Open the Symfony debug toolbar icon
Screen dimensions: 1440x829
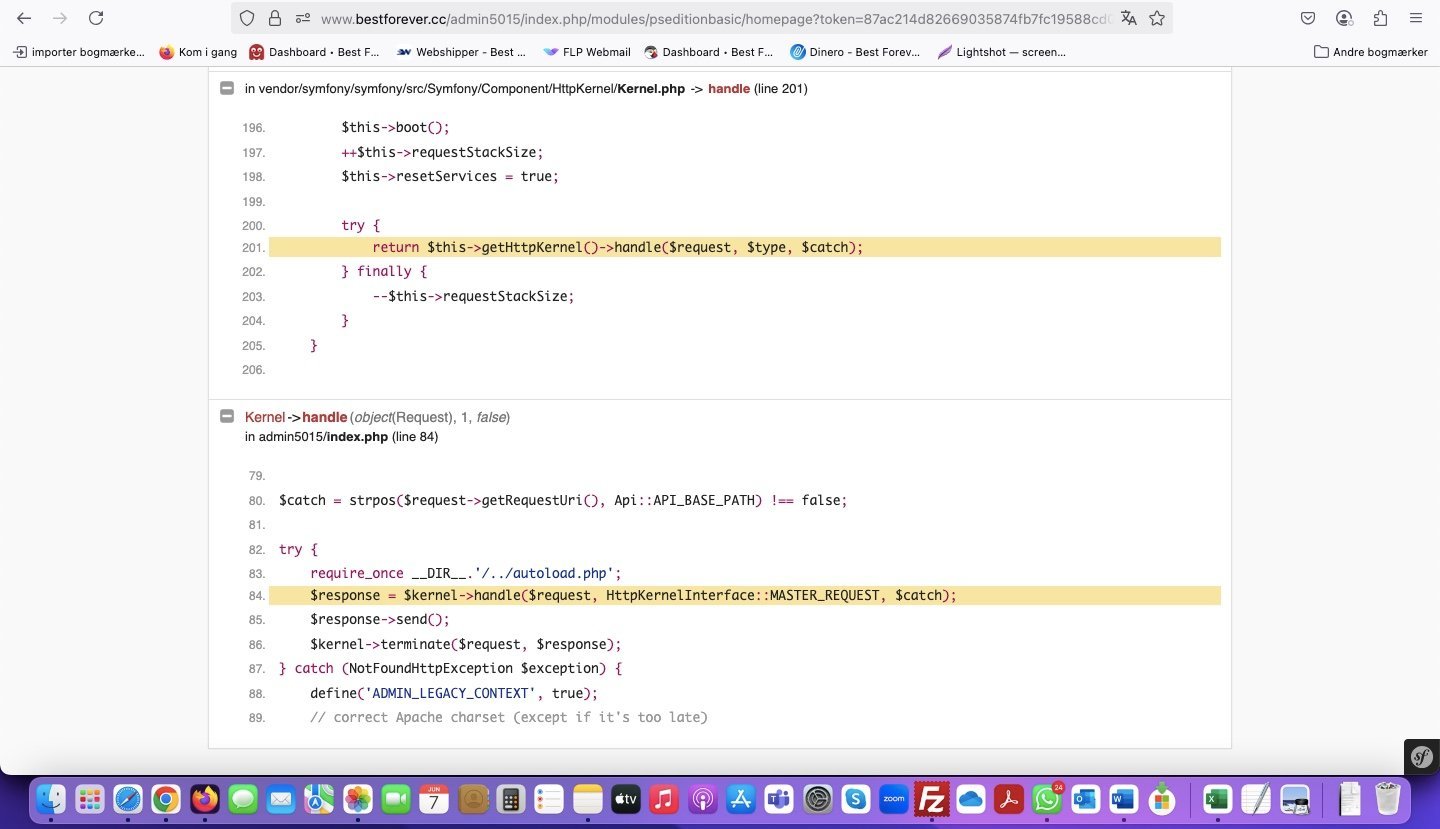coord(1422,756)
